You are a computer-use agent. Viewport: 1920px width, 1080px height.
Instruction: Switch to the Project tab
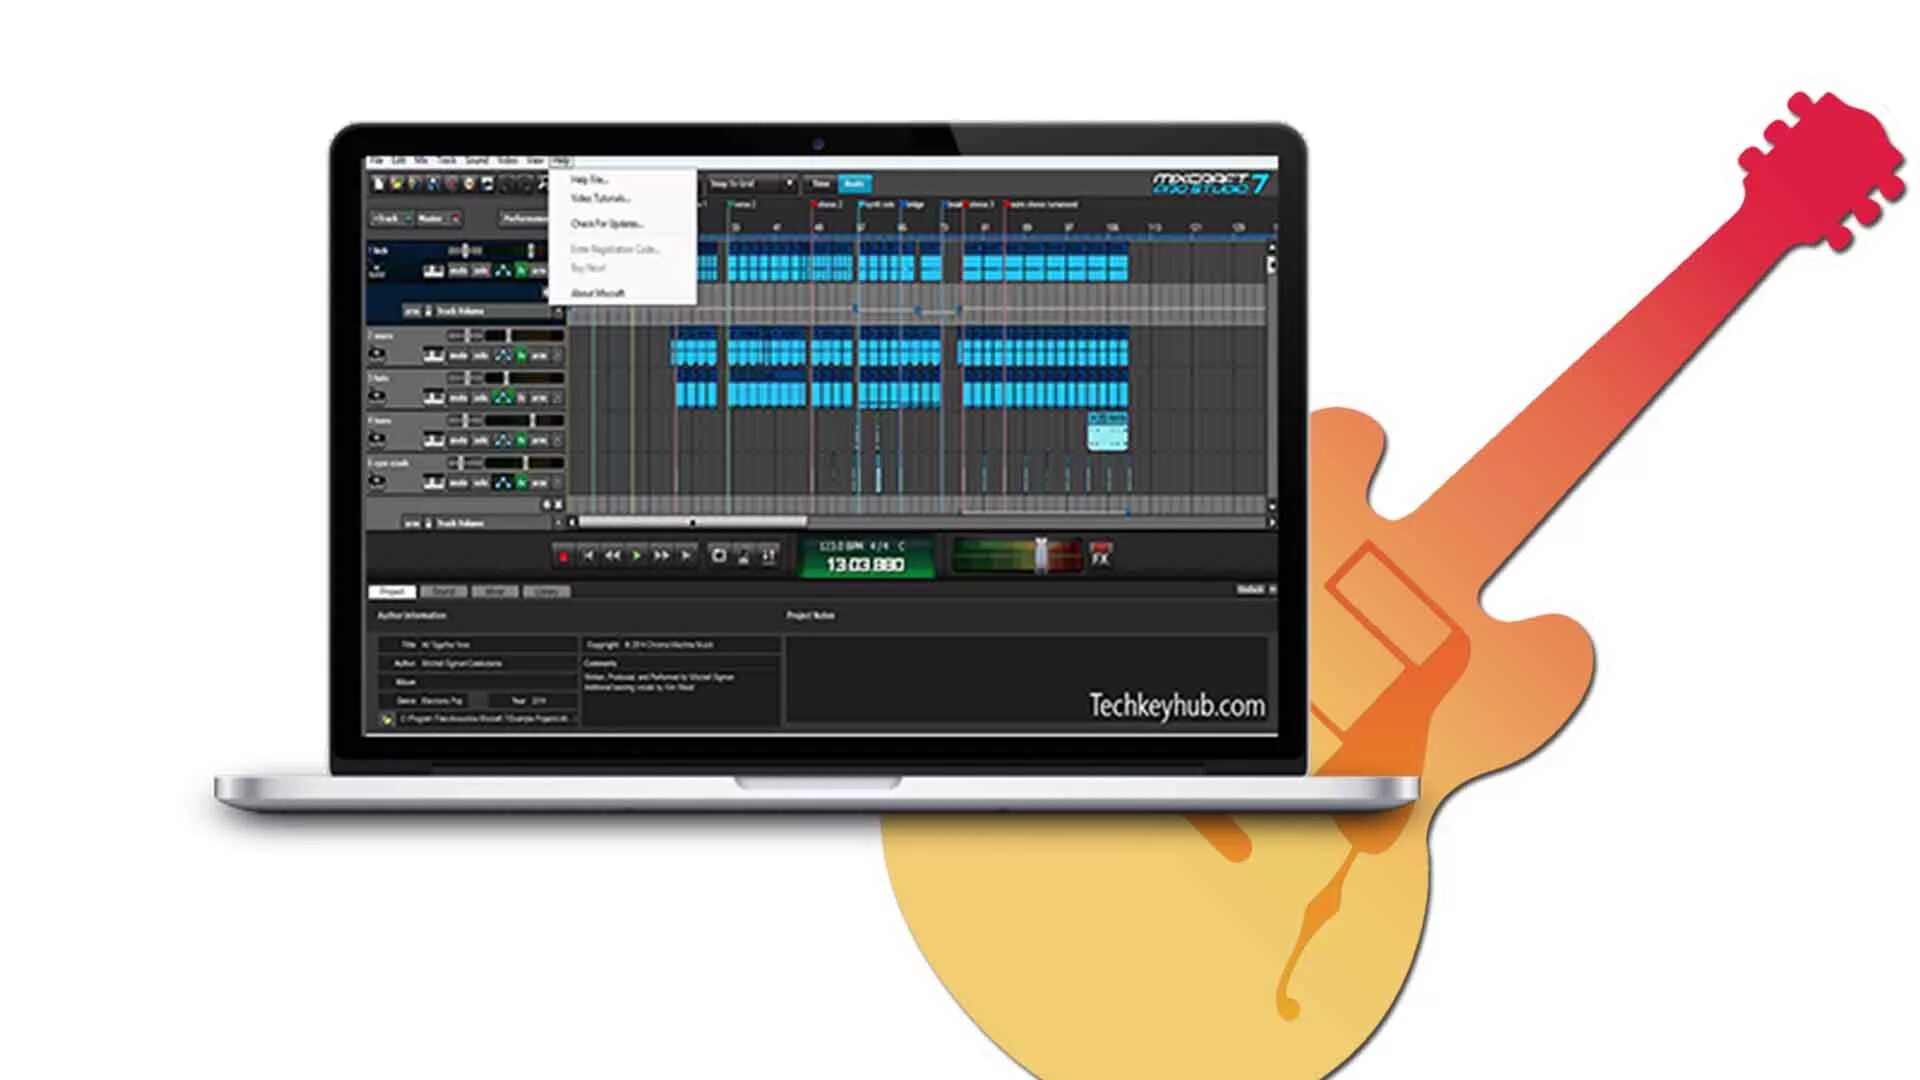click(393, 591)
